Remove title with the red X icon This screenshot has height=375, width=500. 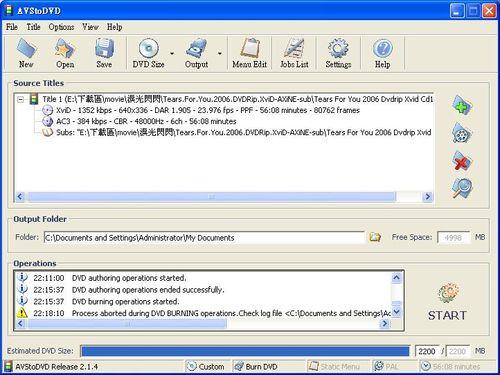tap(462, 160)
